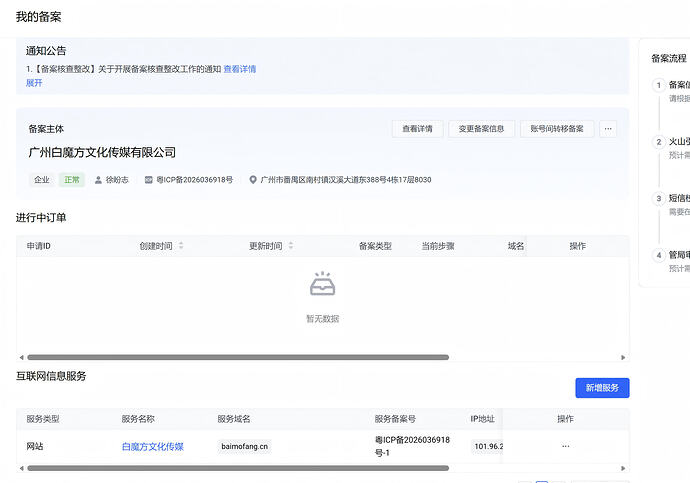Image resolution: width=690 pixels, height=483 pixels.
Task: Open 查看详情 link in the notice
Action: point(240,69)
